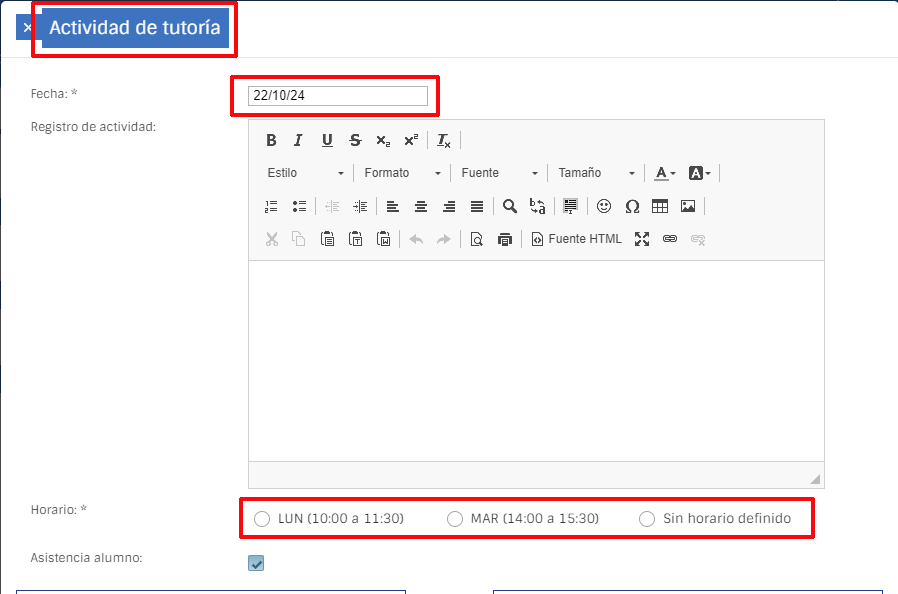This screenshot has height=594, width=898.
Task: Open the Estilo dropdown
Action: tap(305, 173)
